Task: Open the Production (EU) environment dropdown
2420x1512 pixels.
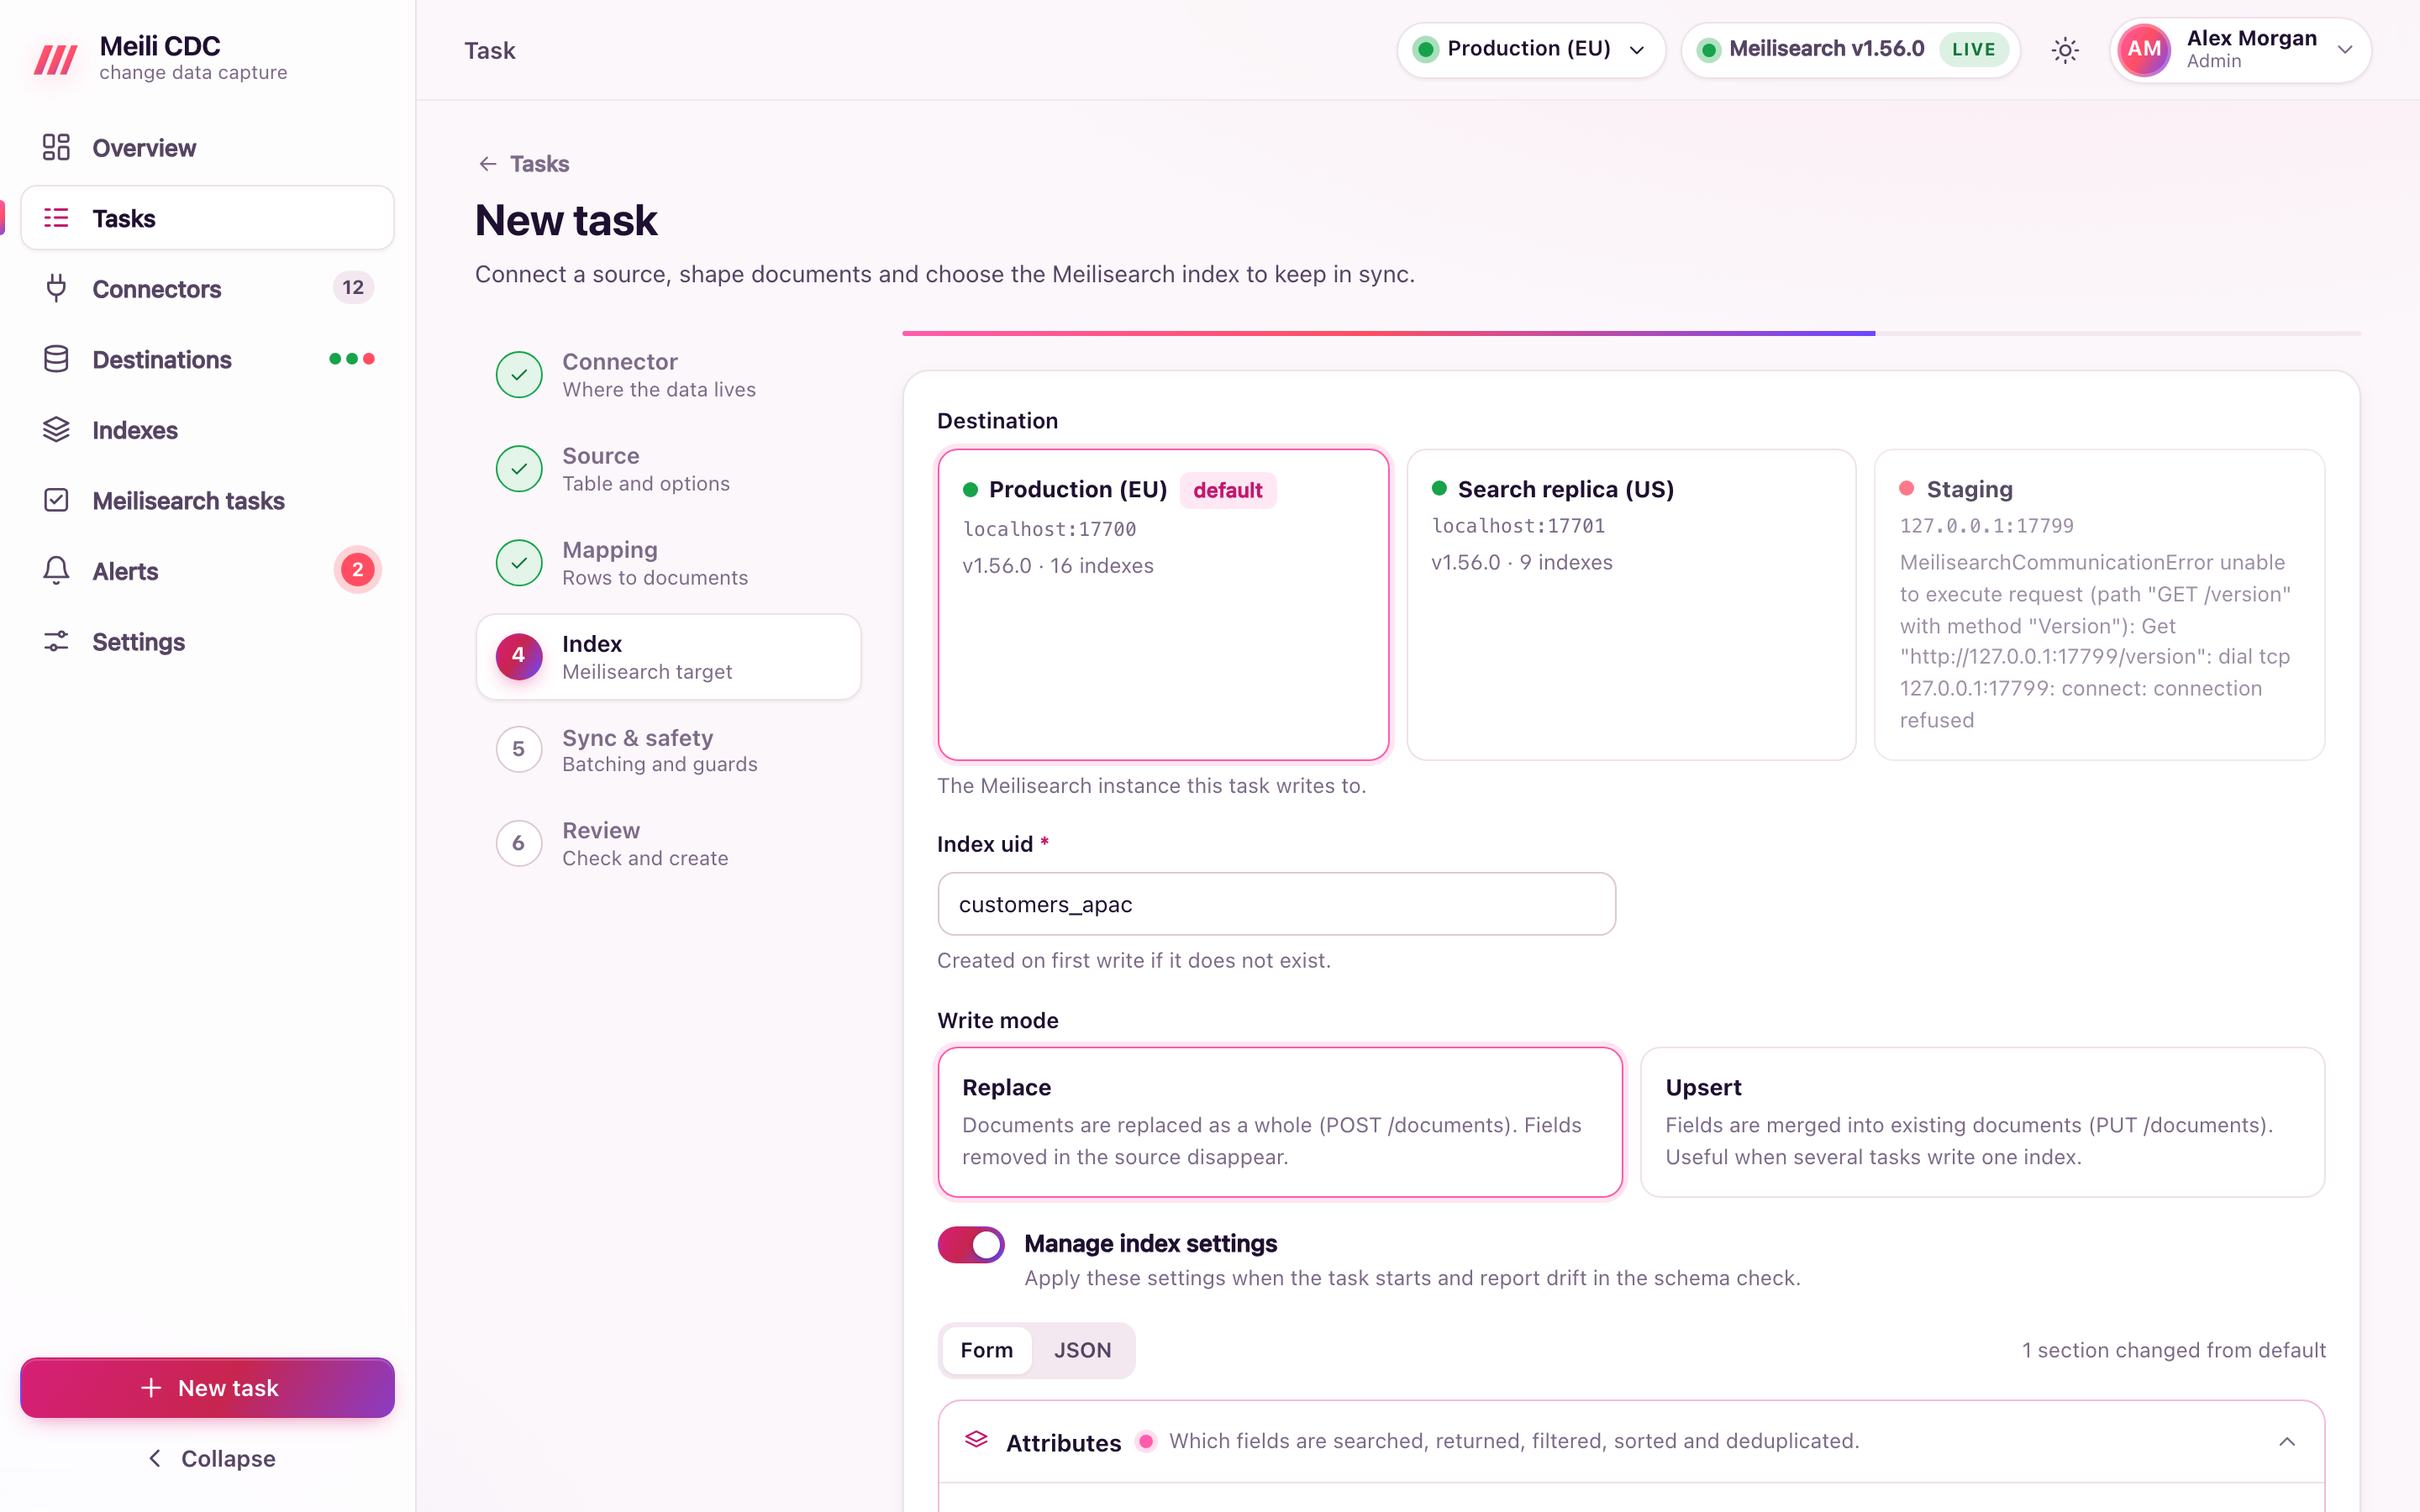Action: [x=1531, y=50]
